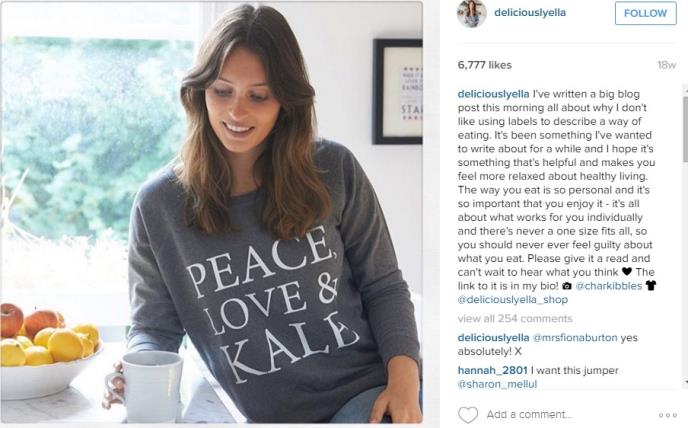Viewport: 688px width, 428px height.
Task: Click the camera emoji in the caption
Action: [567, 286]
